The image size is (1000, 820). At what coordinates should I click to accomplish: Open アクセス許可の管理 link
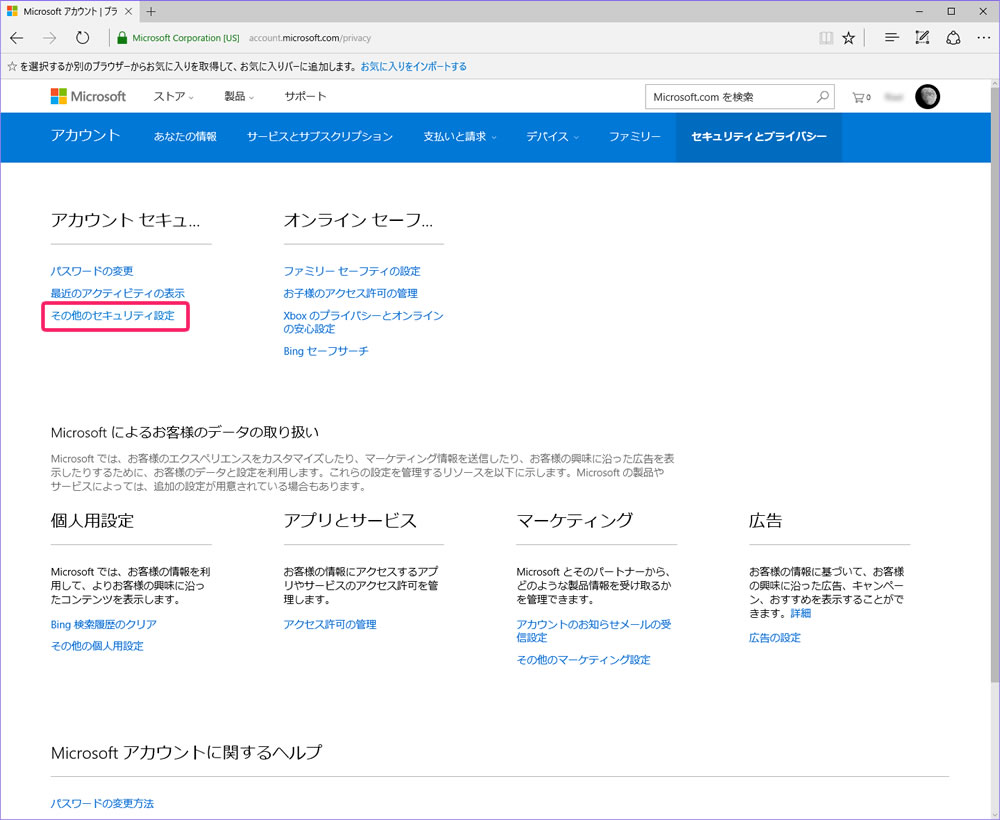pos(330,624)
